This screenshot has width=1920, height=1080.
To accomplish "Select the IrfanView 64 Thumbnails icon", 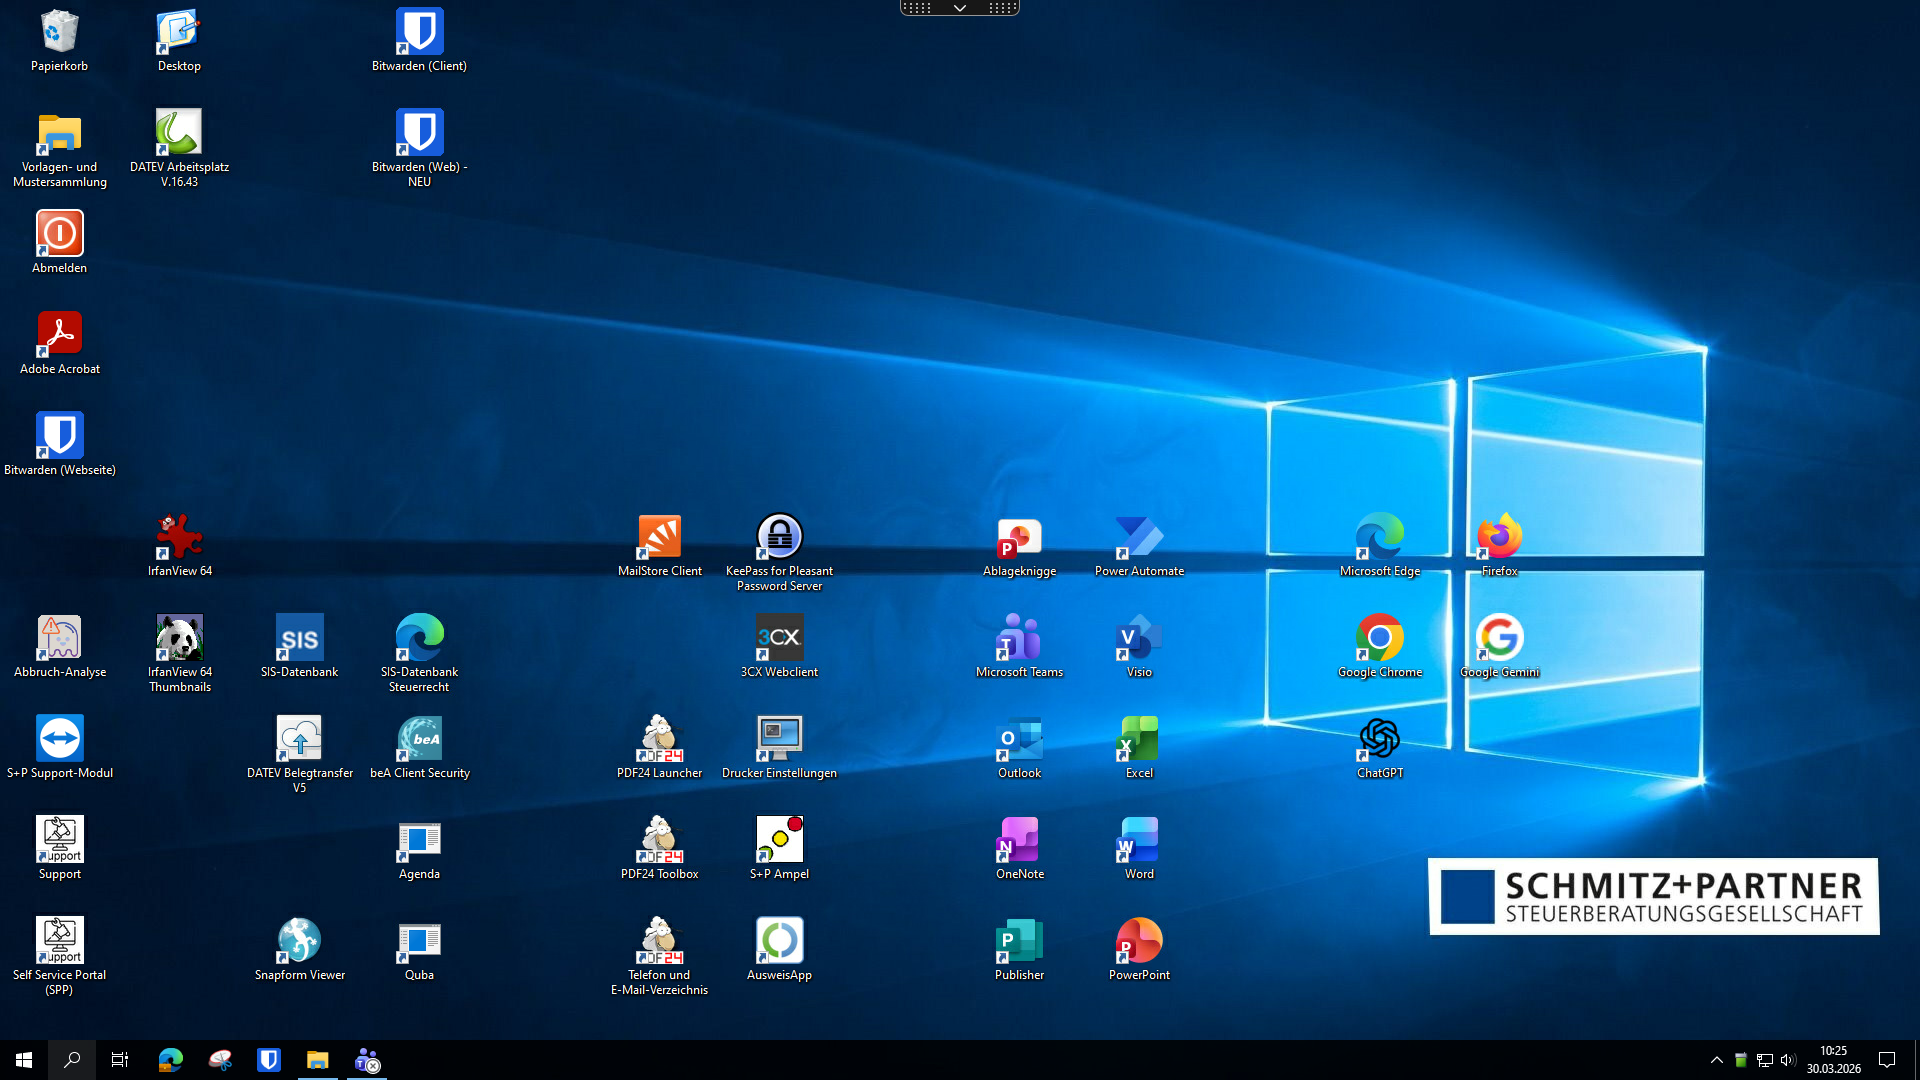I will (179, 639).
